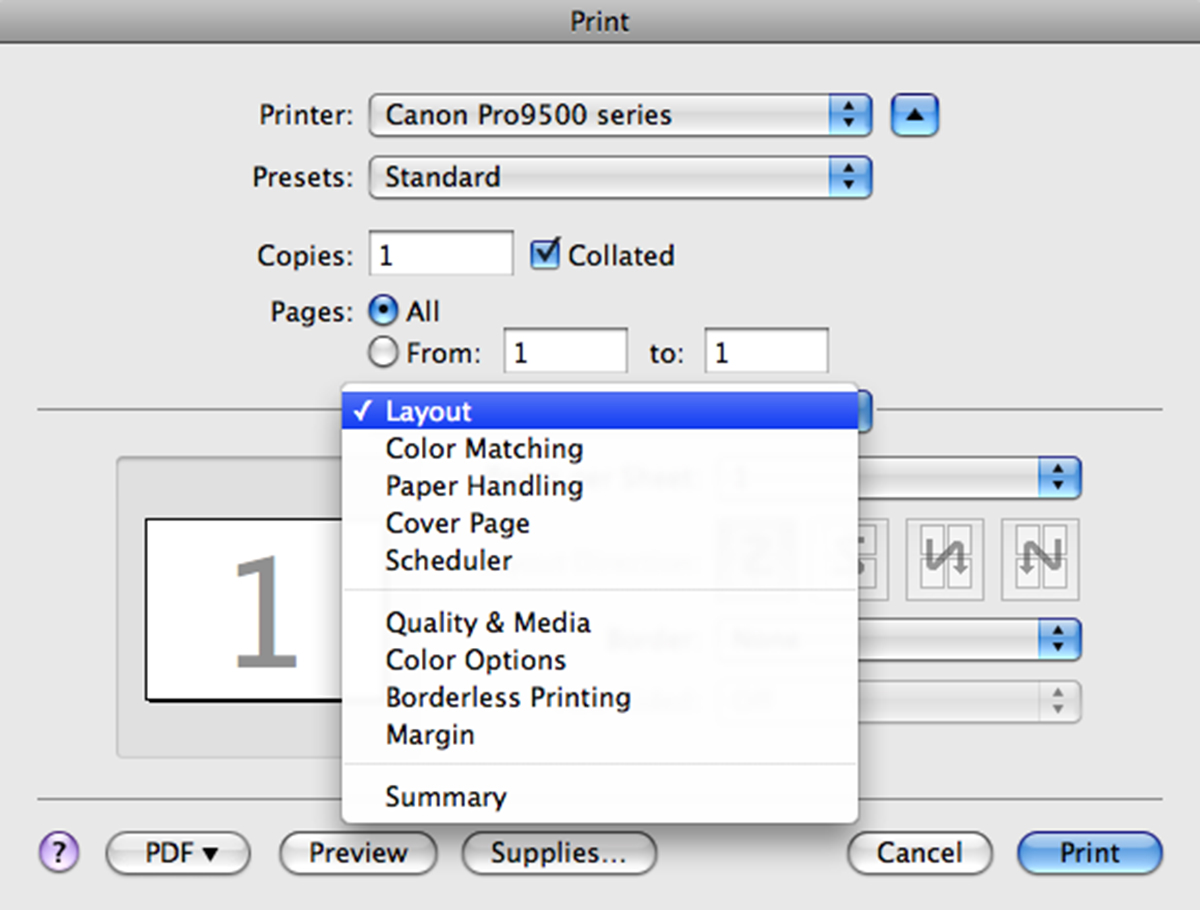1200x910 pixels.
Task: Collapse dialog with blue triangle button
Action: point(914,116)
